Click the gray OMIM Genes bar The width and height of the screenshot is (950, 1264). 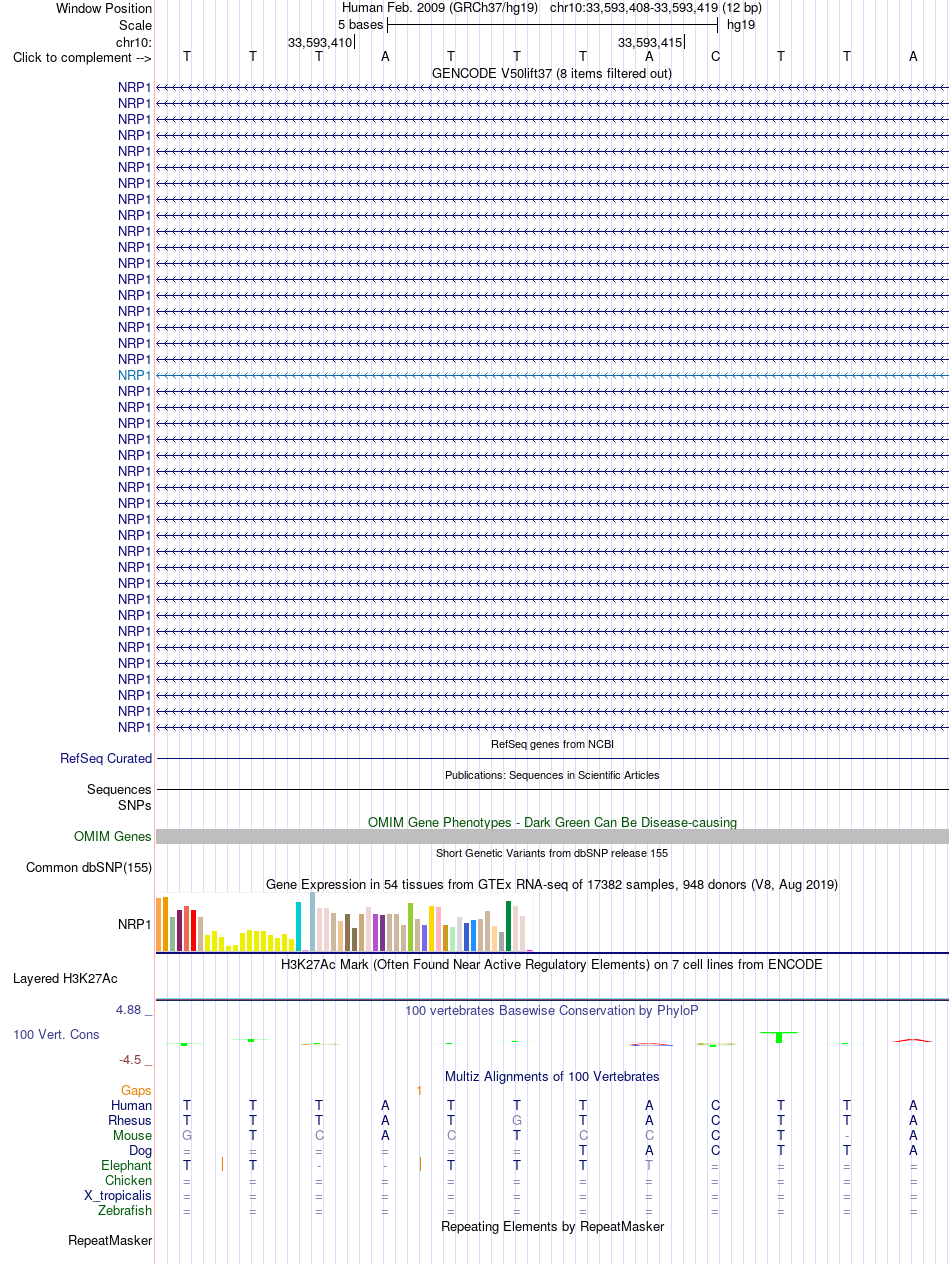click(x=552, y=836)
